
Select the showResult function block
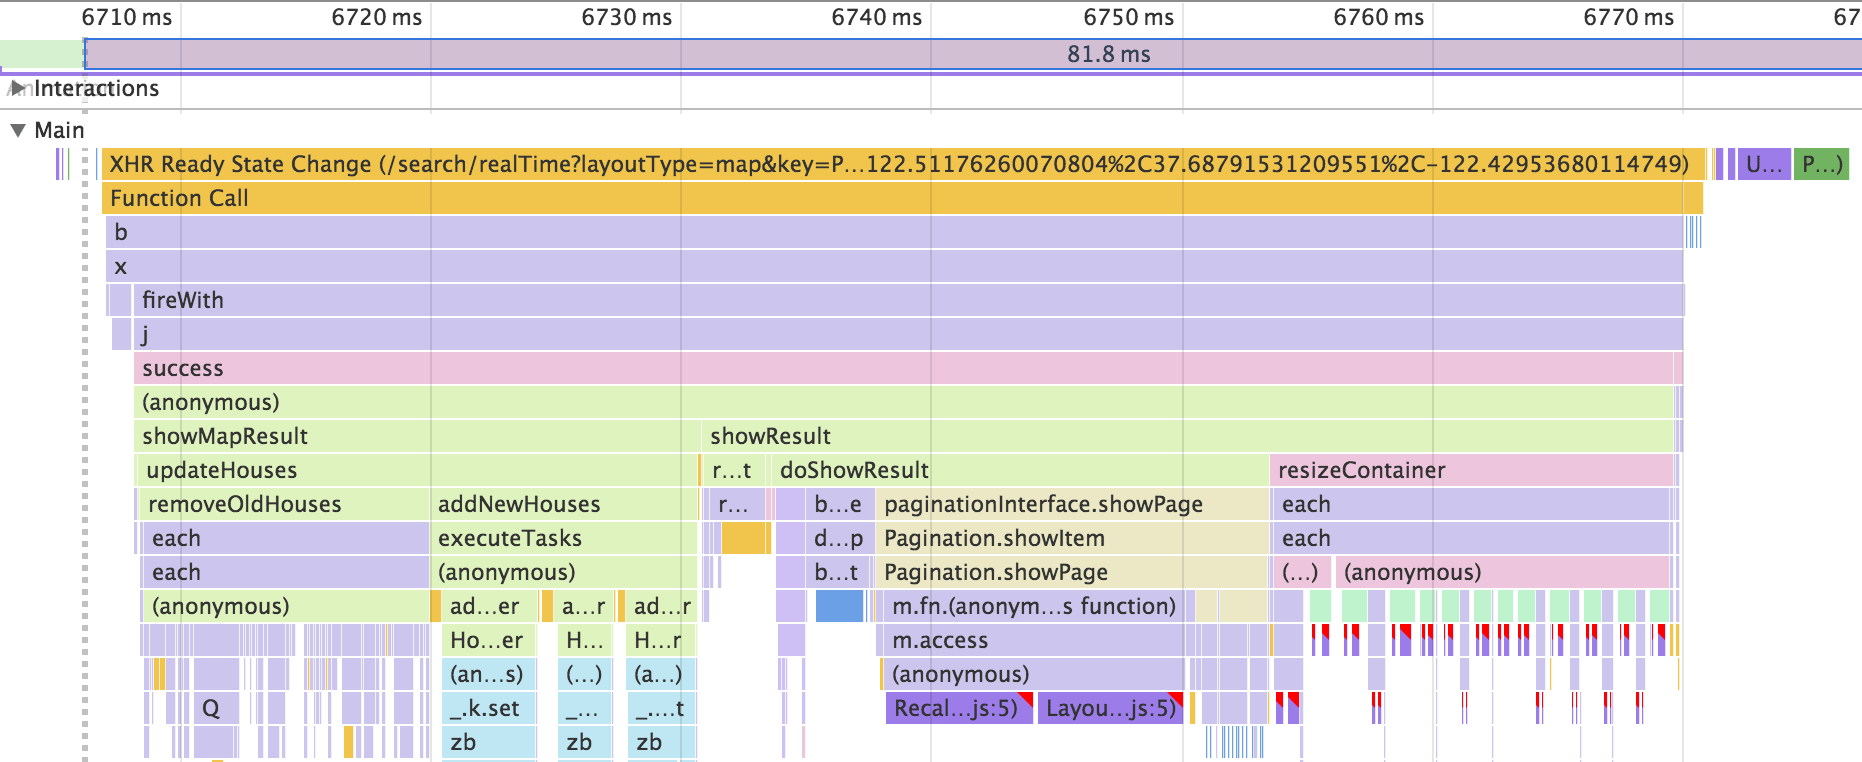tap(1188, 436)
